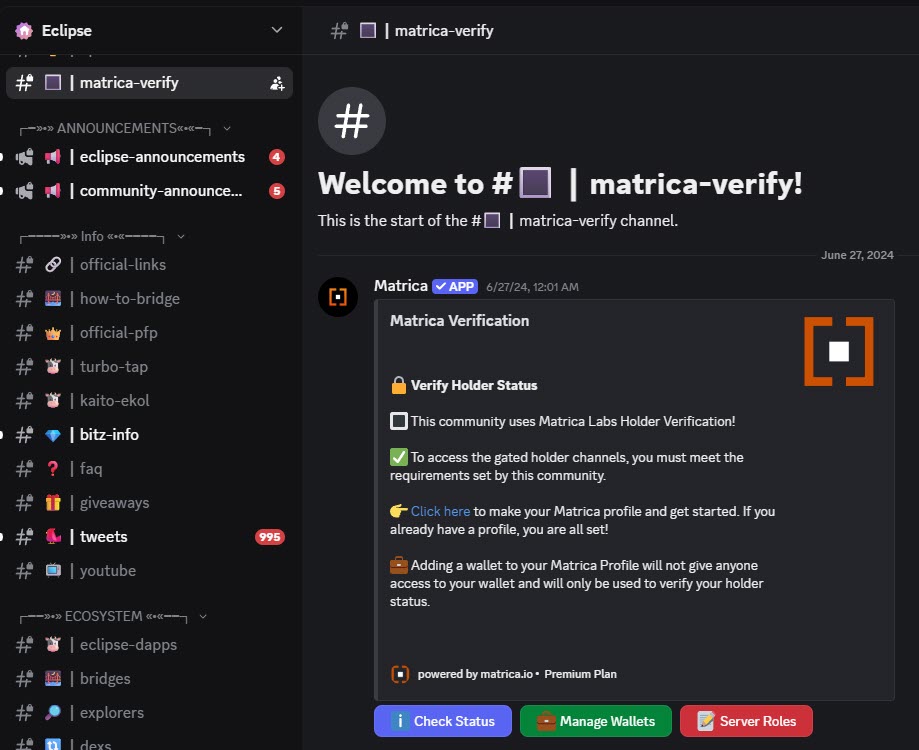Click the 'Verify Holder Status' heading
The width and height of the screenshot is (919, 750).
coord(474,385)
